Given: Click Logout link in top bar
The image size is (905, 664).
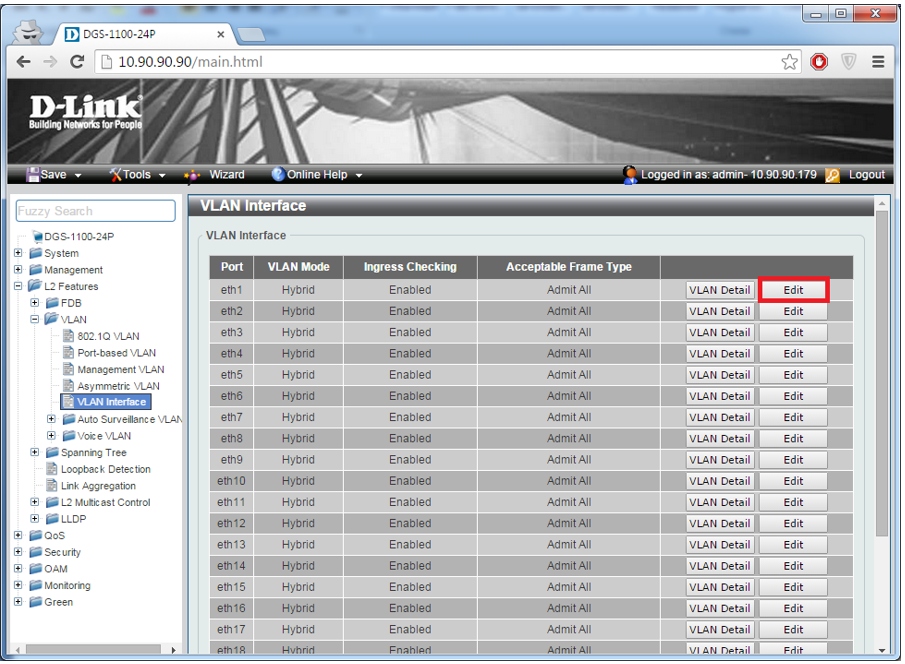Looking at the screenshot, I should coord(866,175).
